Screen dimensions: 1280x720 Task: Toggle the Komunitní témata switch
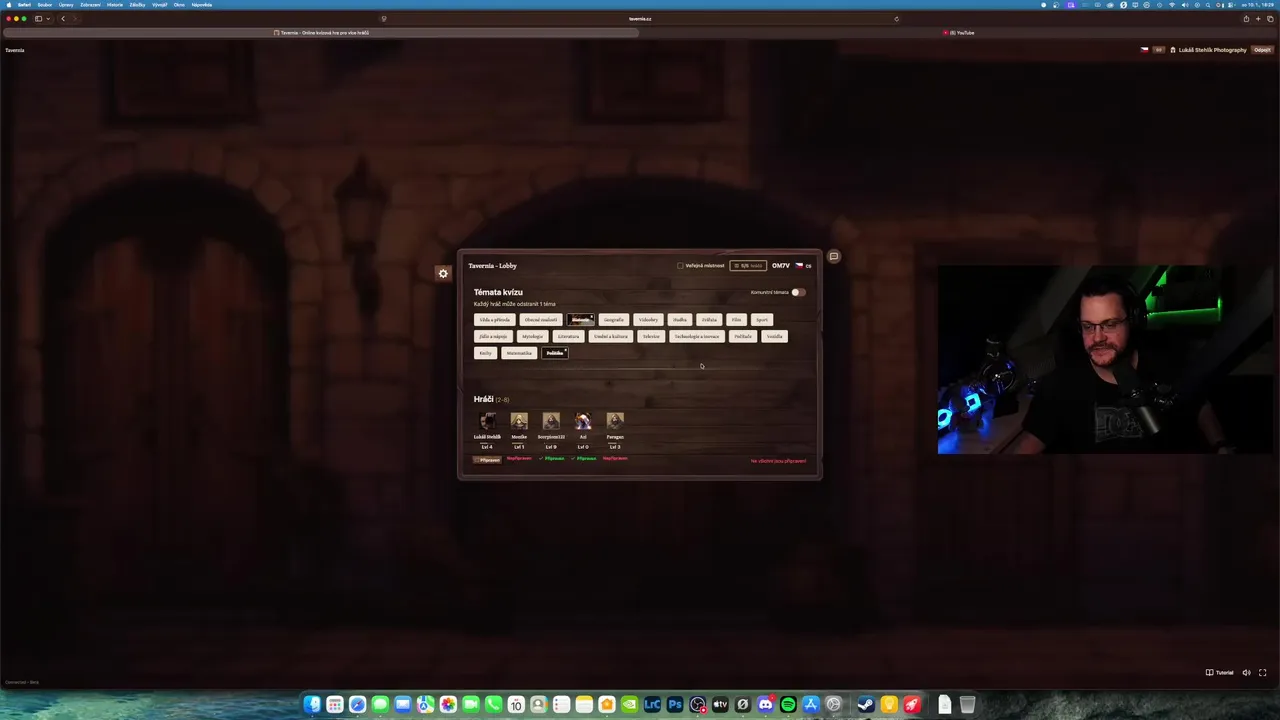pos(797,292)
